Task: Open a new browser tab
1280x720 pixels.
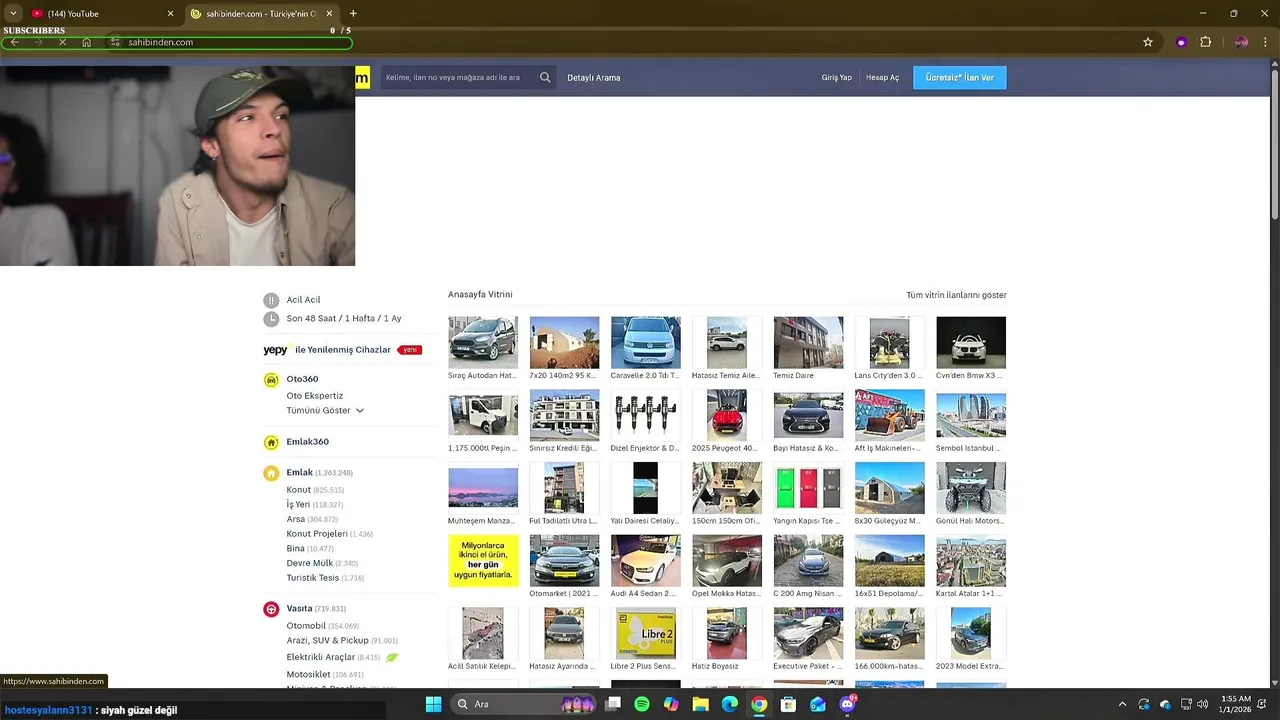Action: tap(353, 13)
